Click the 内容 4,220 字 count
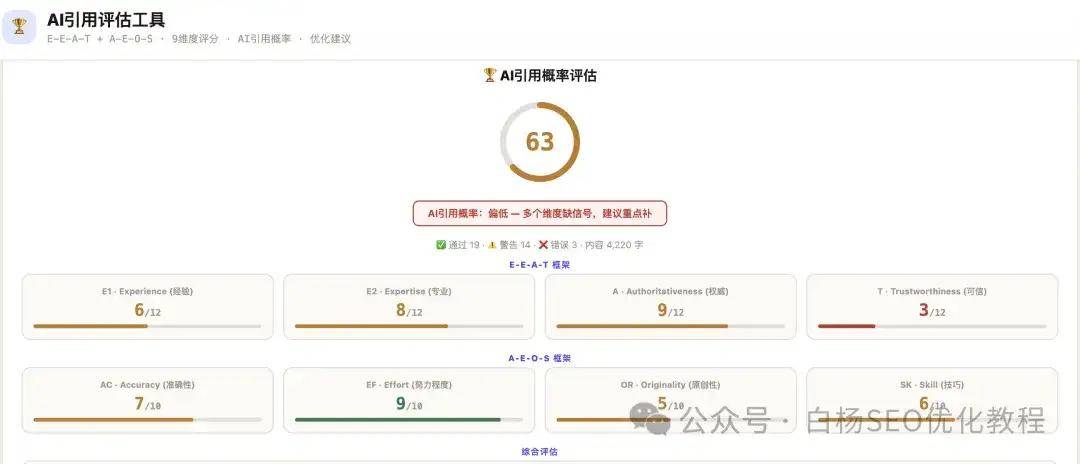This screenshot has width=1080, height=464. point(614,244)
